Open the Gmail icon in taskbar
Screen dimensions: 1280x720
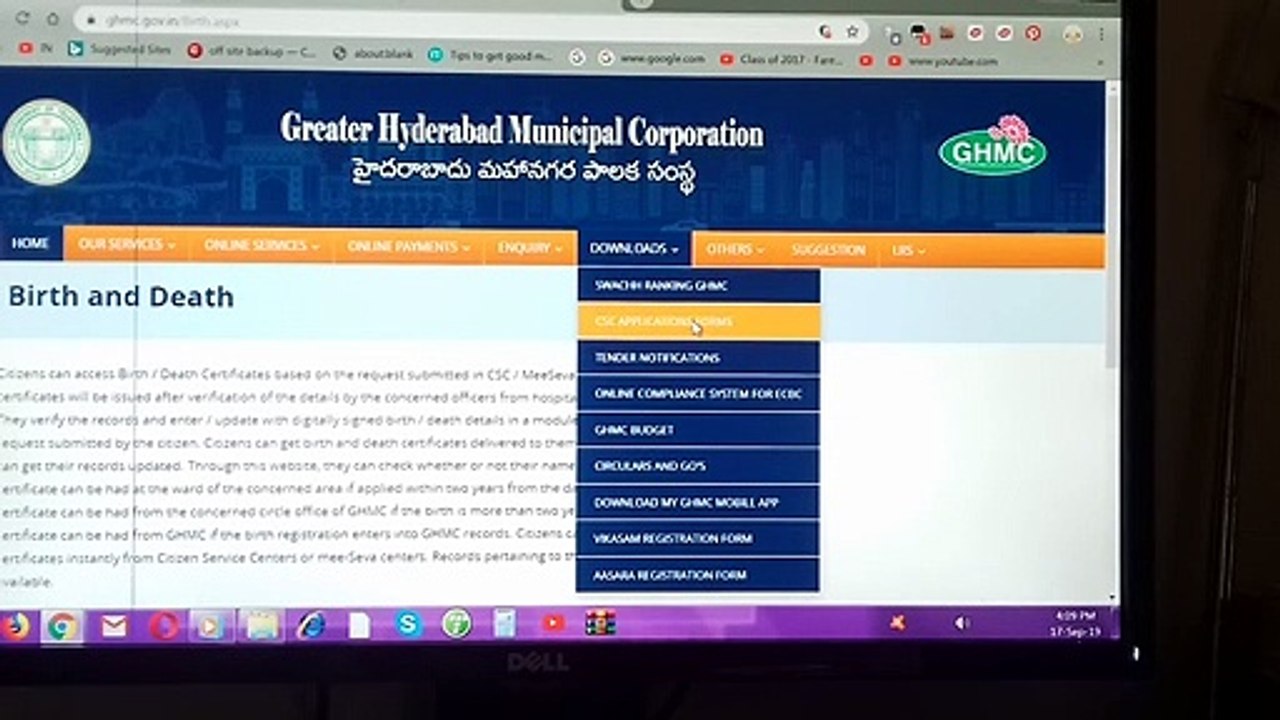click(x=114, y=626)
